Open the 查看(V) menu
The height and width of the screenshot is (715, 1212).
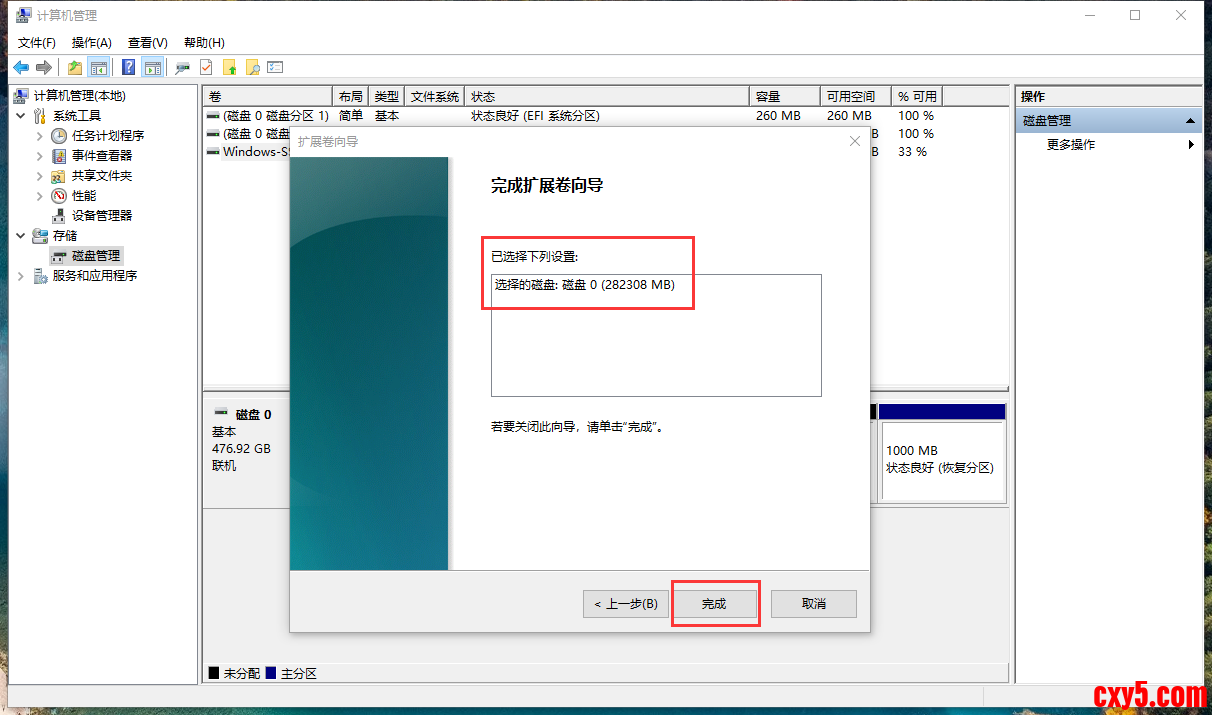[x=147, y=42]
